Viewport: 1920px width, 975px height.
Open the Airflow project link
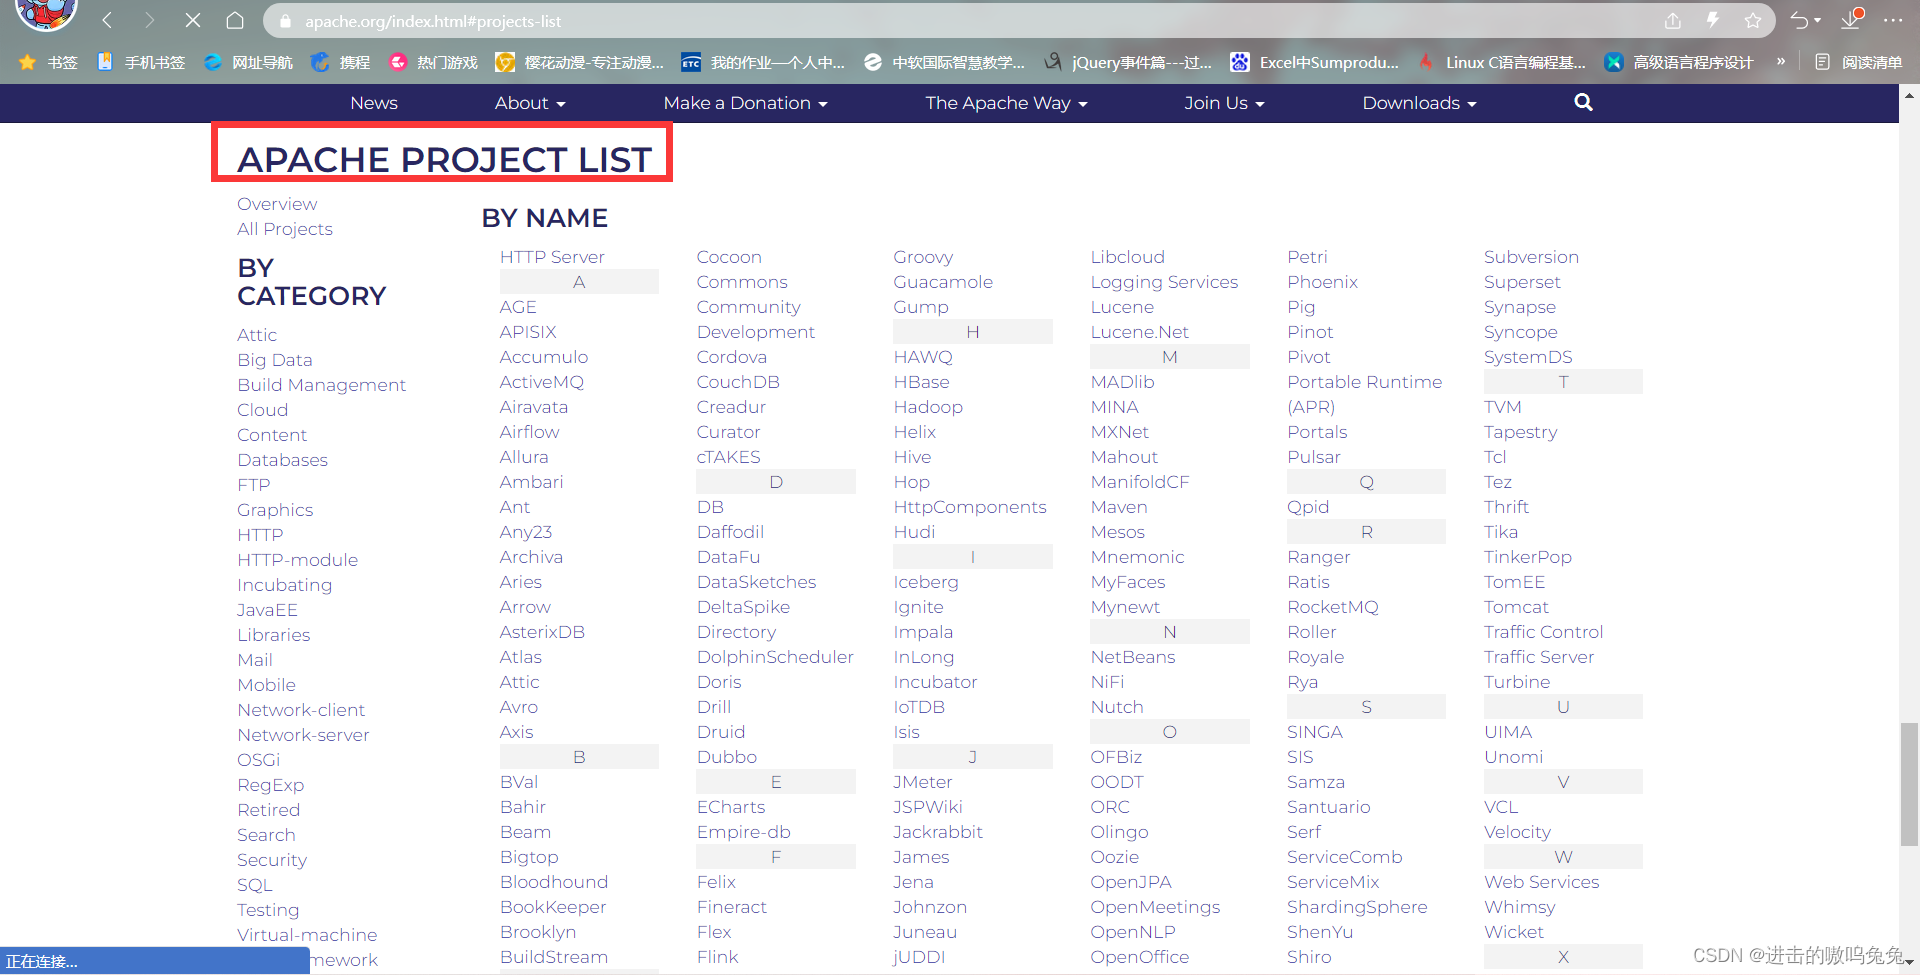[529, 432]
